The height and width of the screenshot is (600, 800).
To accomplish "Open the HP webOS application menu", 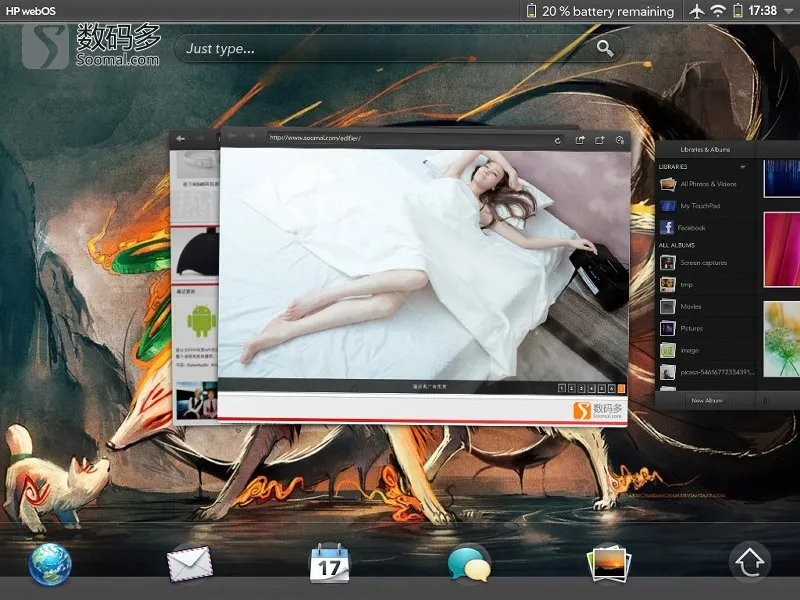I will tap(31, 11).
